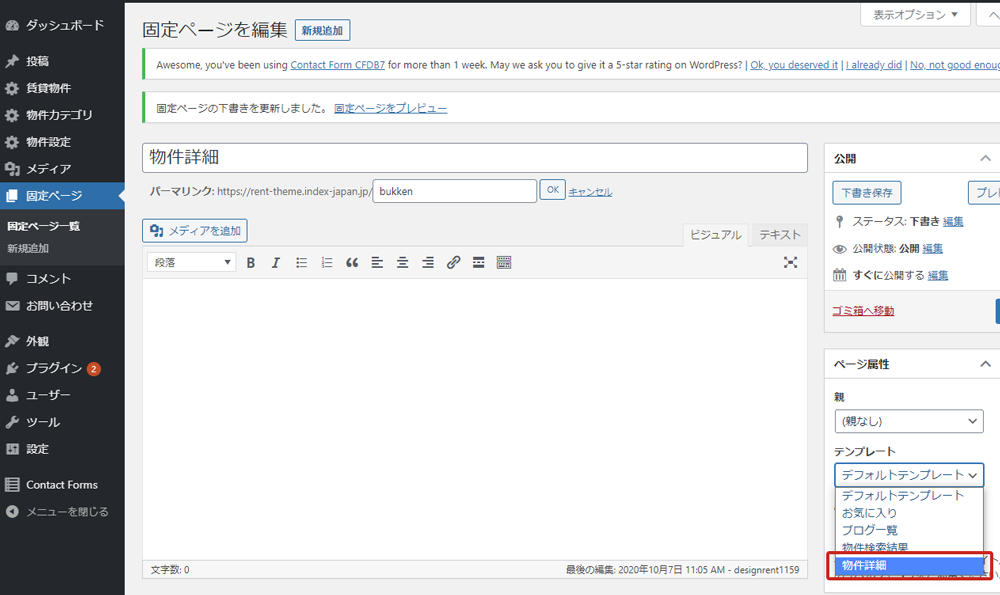The height and width of the screenshot is (595, 1000).
Task: Insert a numbered list
Action: pos(326,263)
